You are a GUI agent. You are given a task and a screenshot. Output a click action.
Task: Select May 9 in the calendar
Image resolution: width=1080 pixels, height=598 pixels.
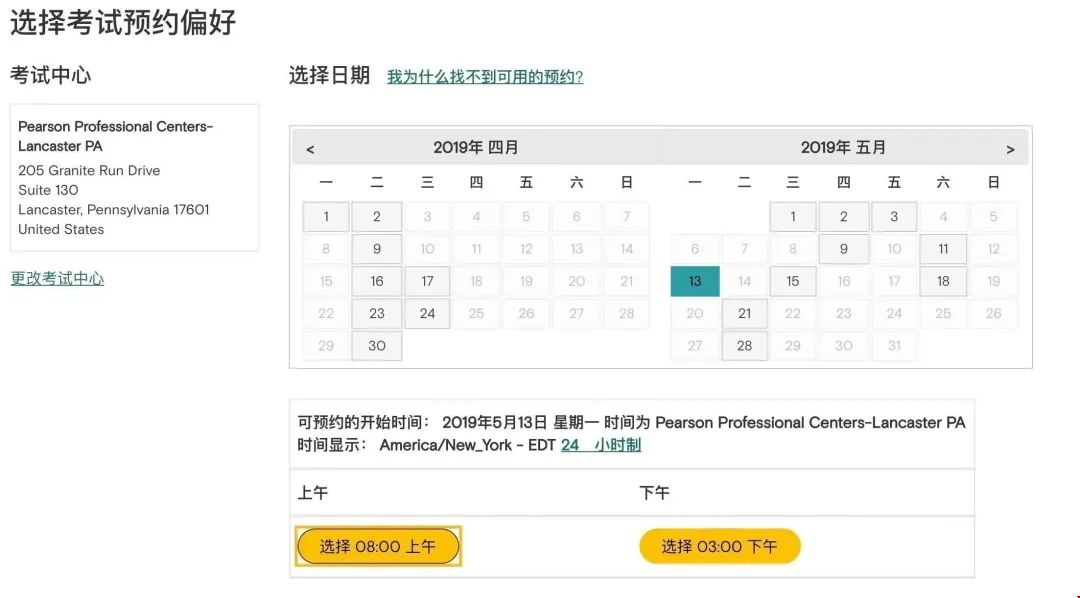844,249
